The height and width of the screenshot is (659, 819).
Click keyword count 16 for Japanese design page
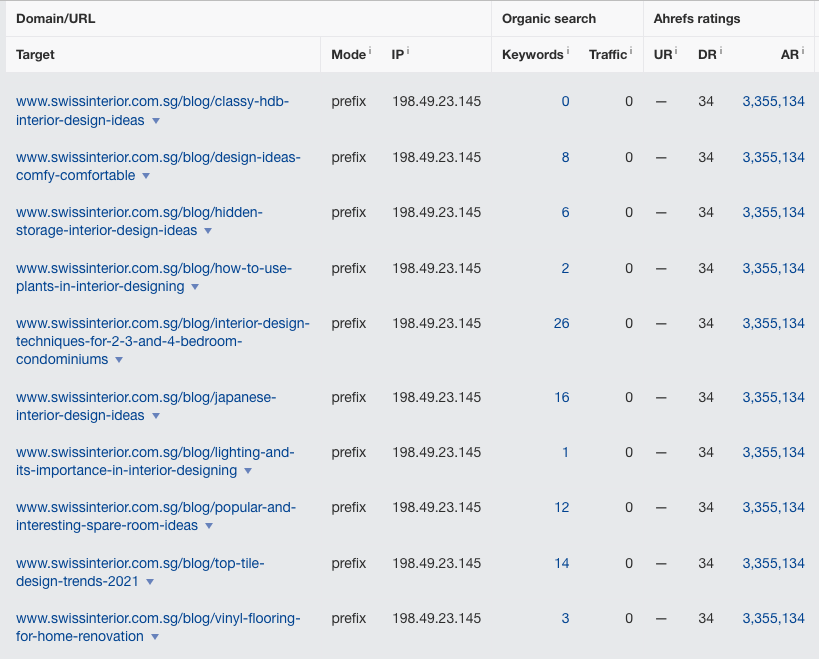561,397
